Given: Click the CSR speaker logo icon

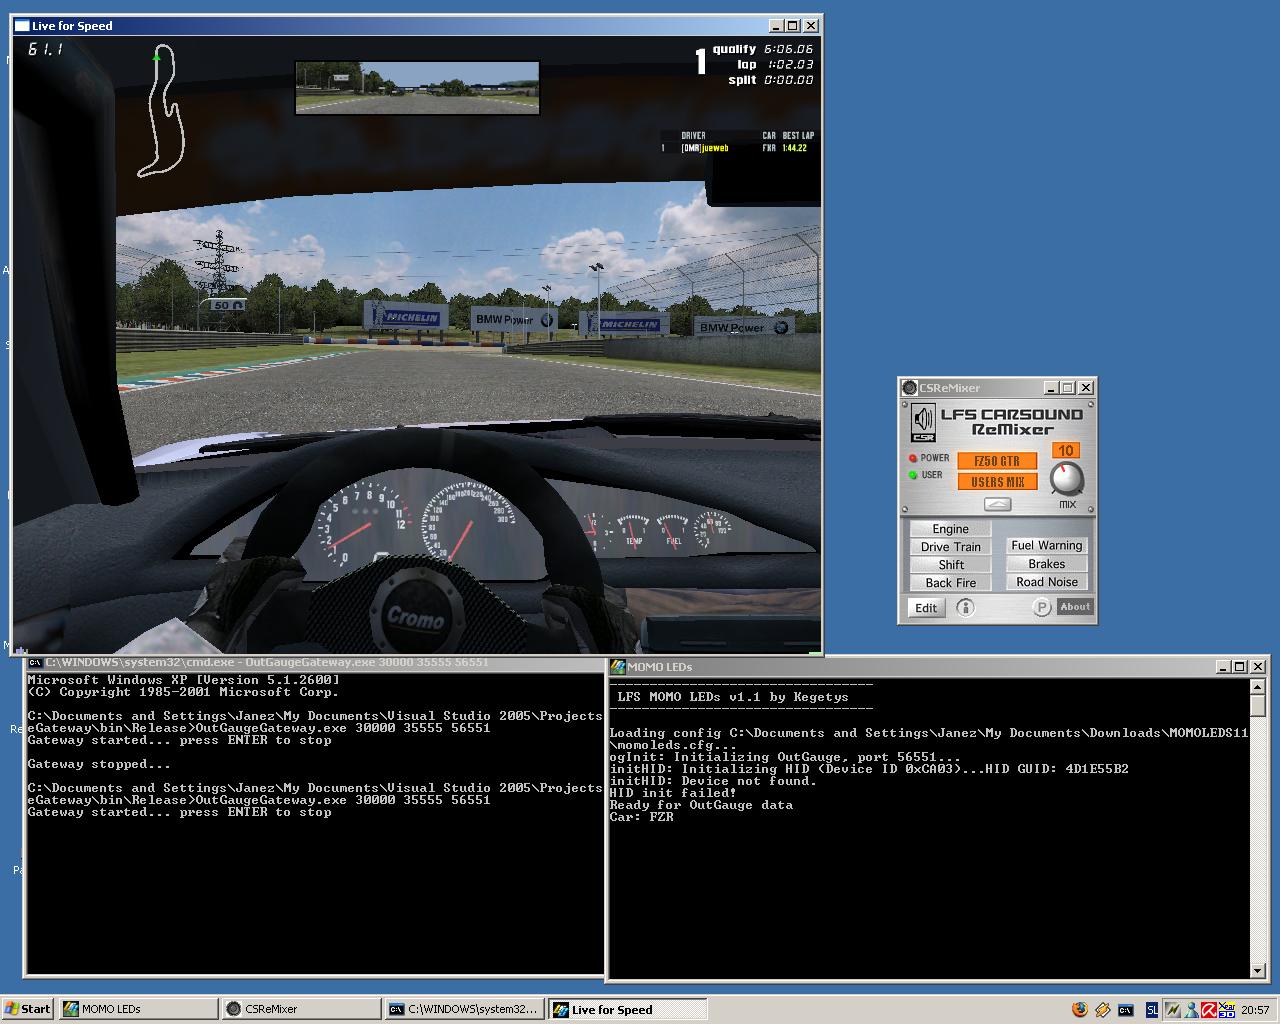Looking at the screenshot, I should pos(922,422).
